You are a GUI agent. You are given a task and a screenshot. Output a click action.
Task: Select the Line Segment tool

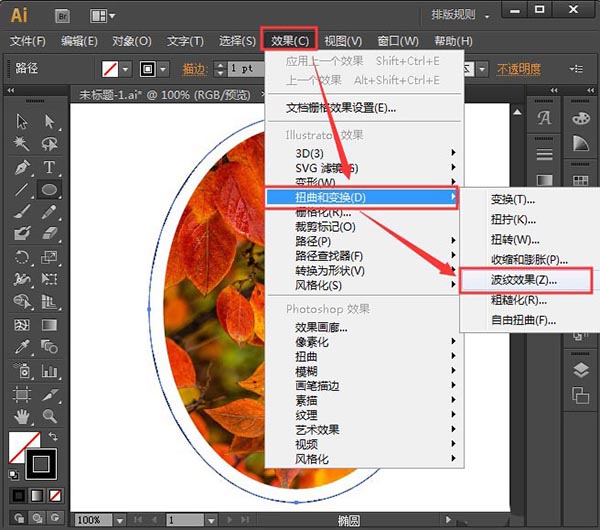22,189
